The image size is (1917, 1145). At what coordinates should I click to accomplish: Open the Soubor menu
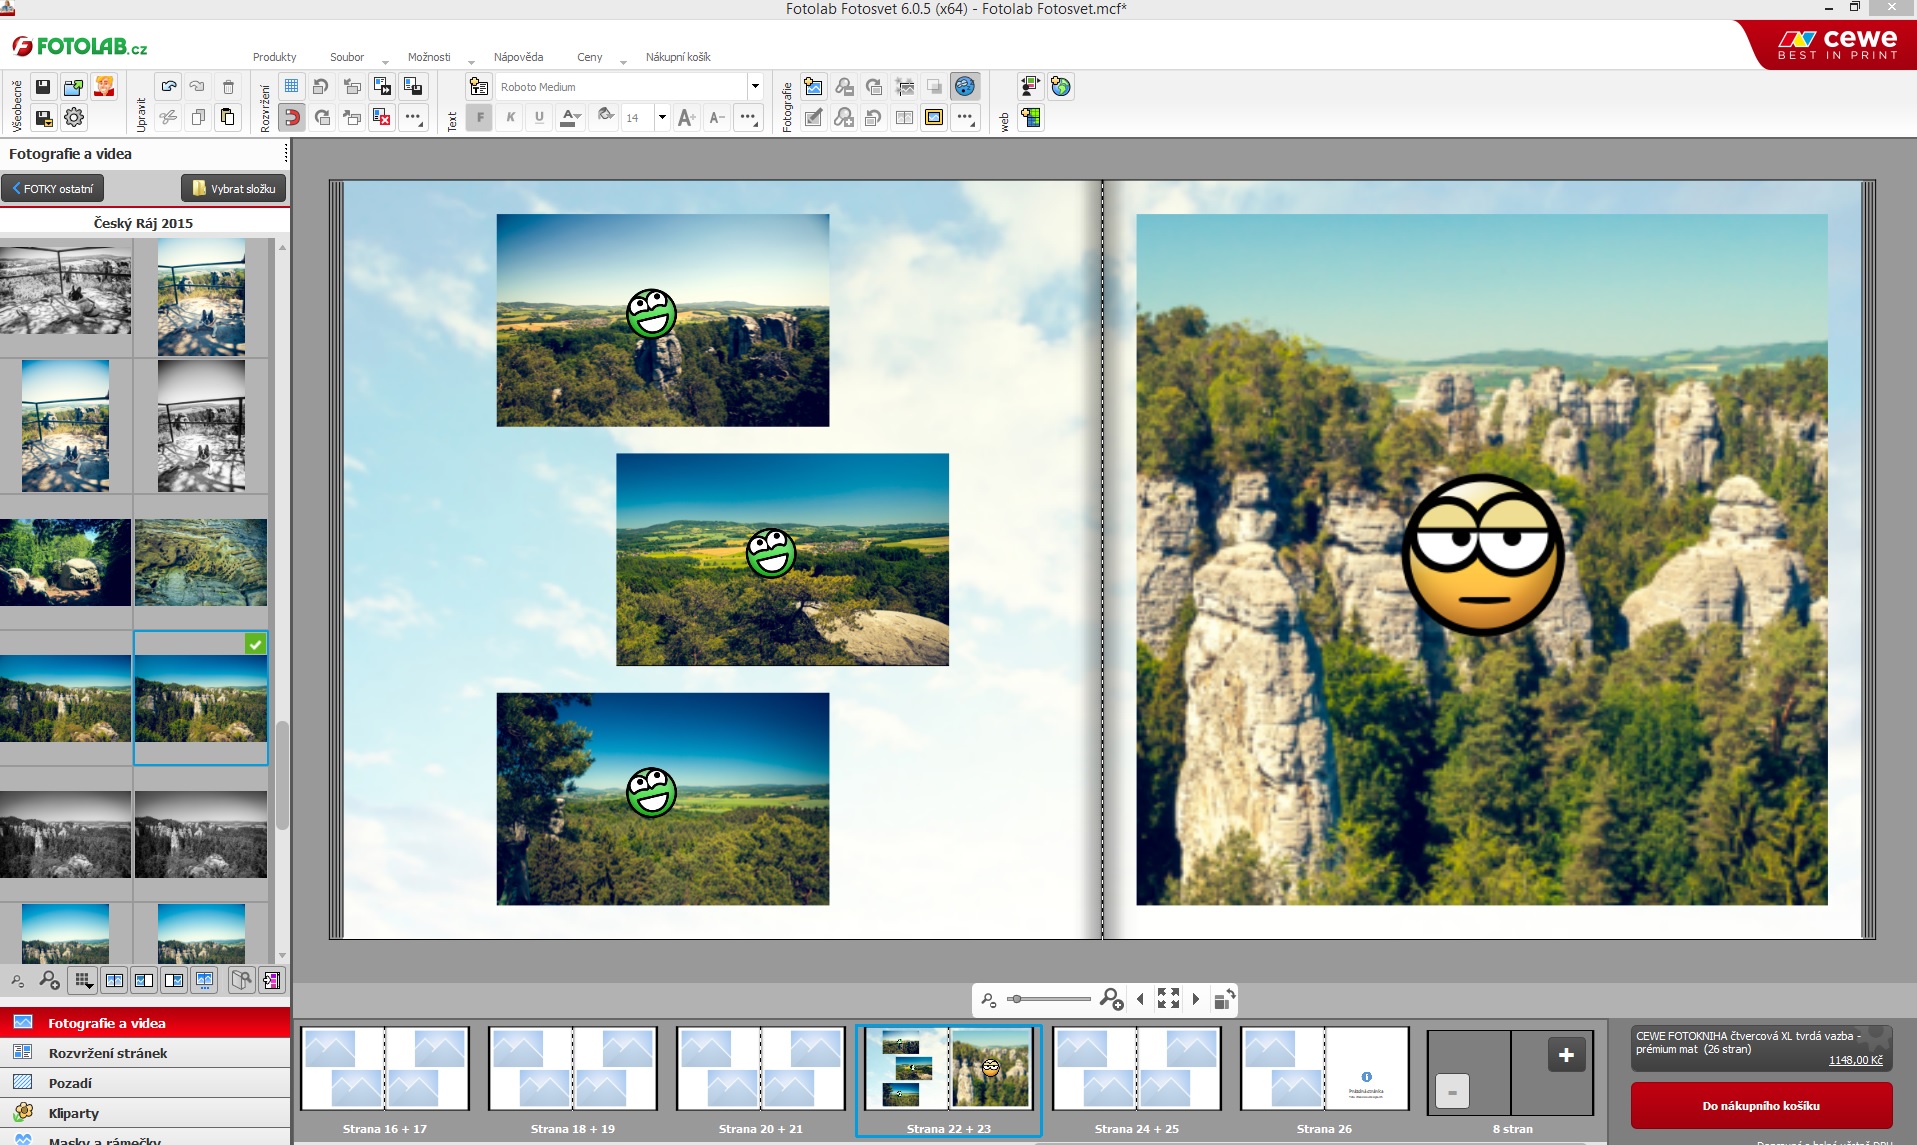pyautogui.click(x=347, y=57)
